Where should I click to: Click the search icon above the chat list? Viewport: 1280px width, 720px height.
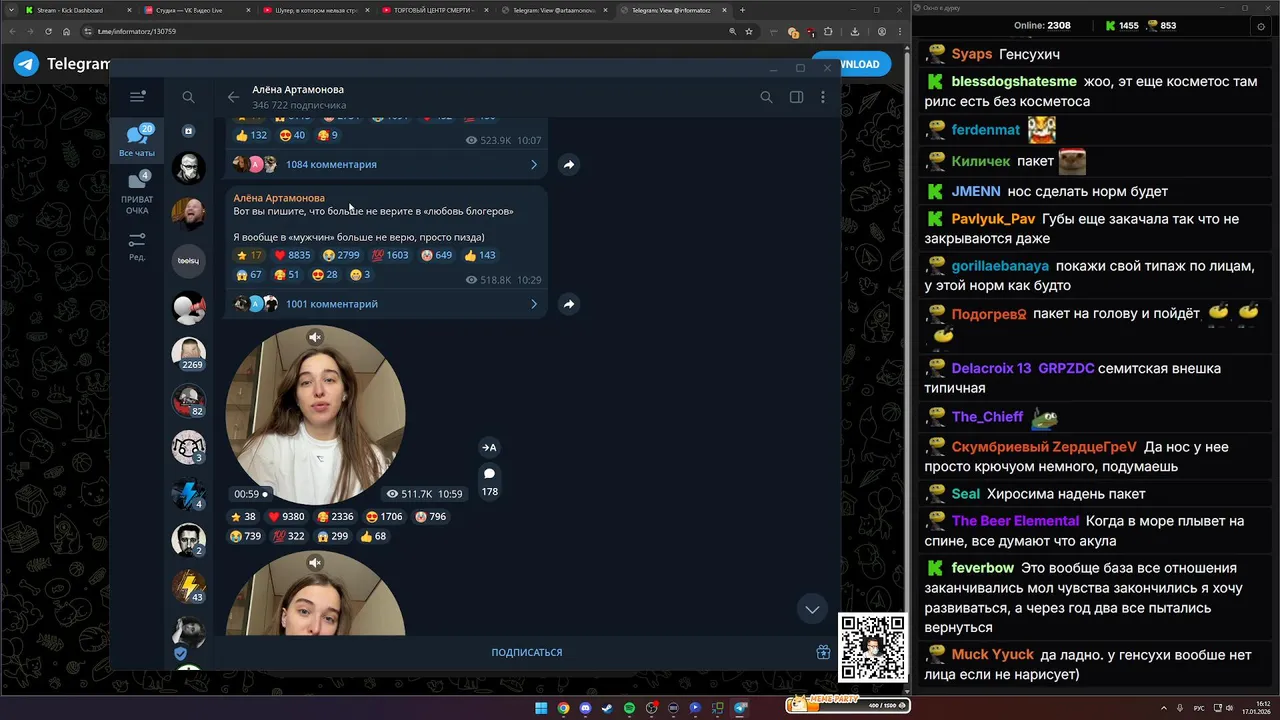[x=188, y=97]
